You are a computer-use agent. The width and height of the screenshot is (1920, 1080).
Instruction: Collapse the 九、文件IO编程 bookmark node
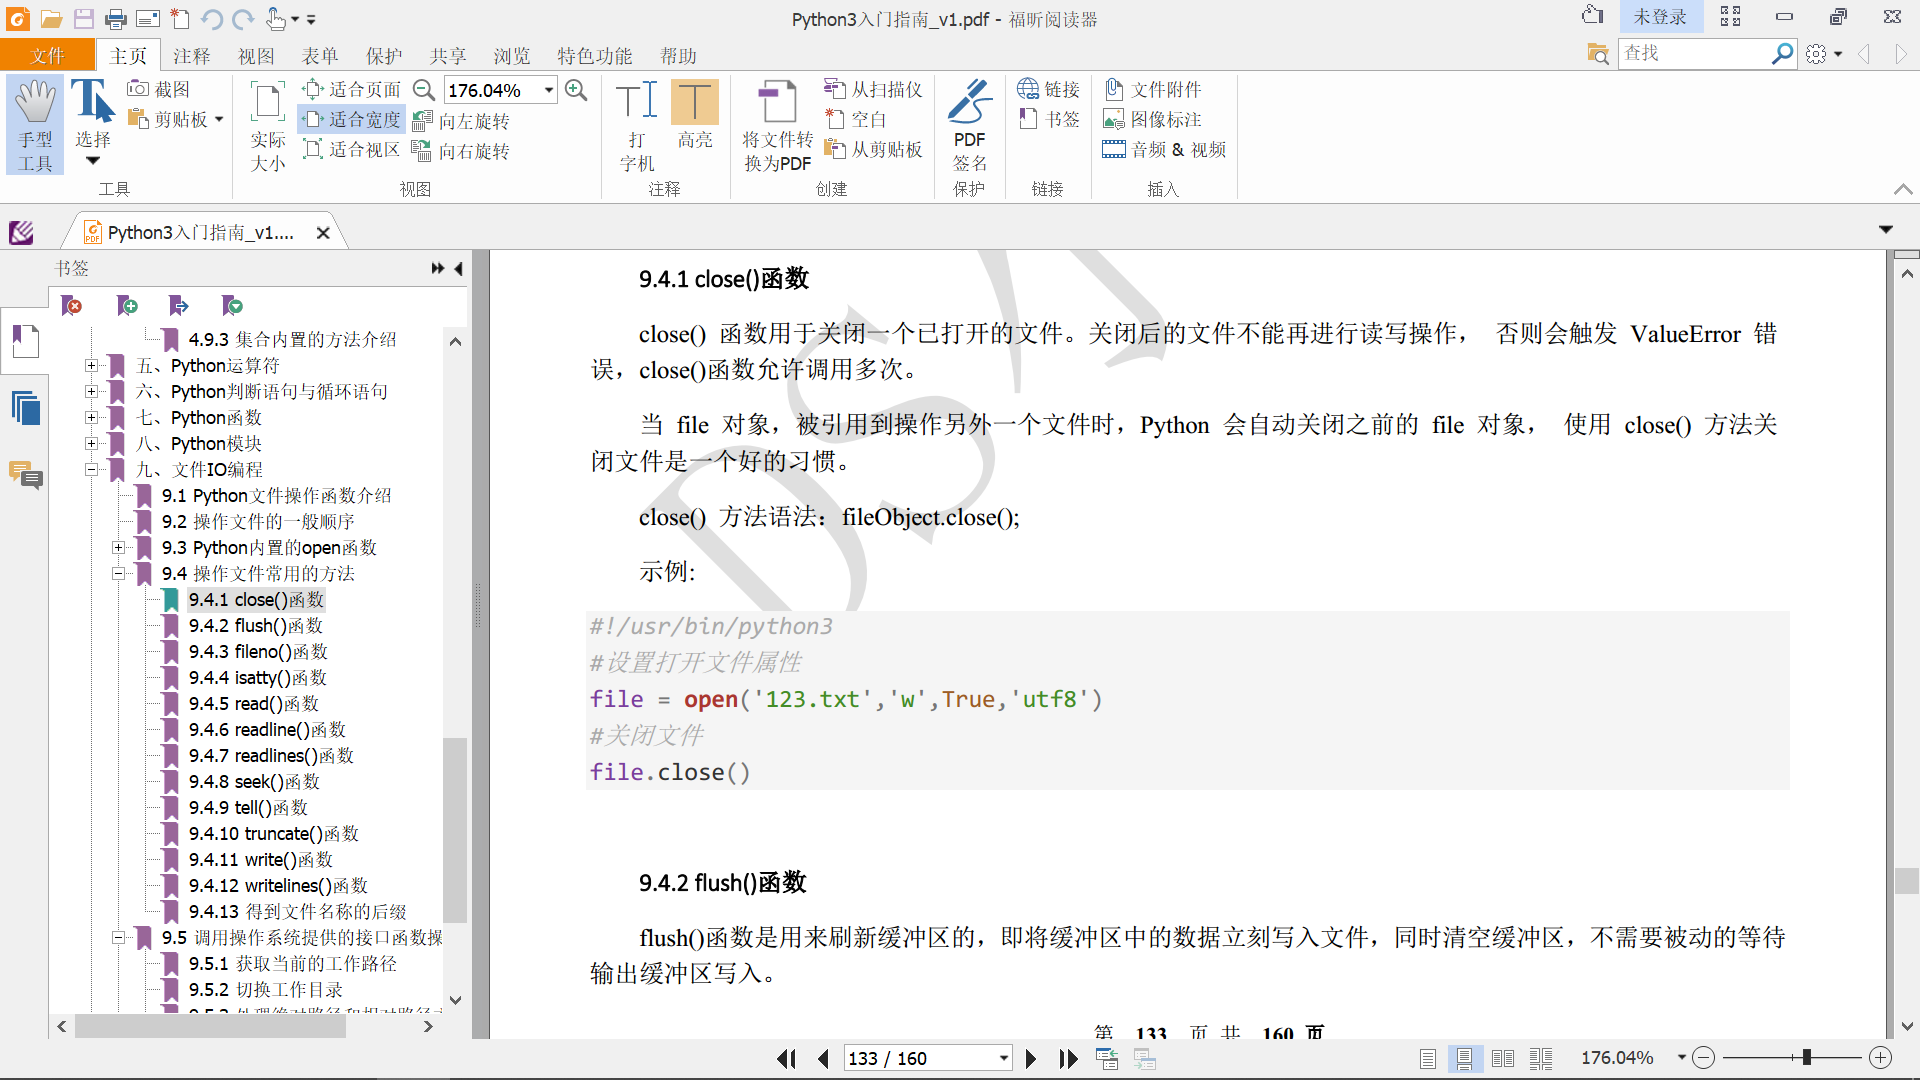tap(92, 469)
